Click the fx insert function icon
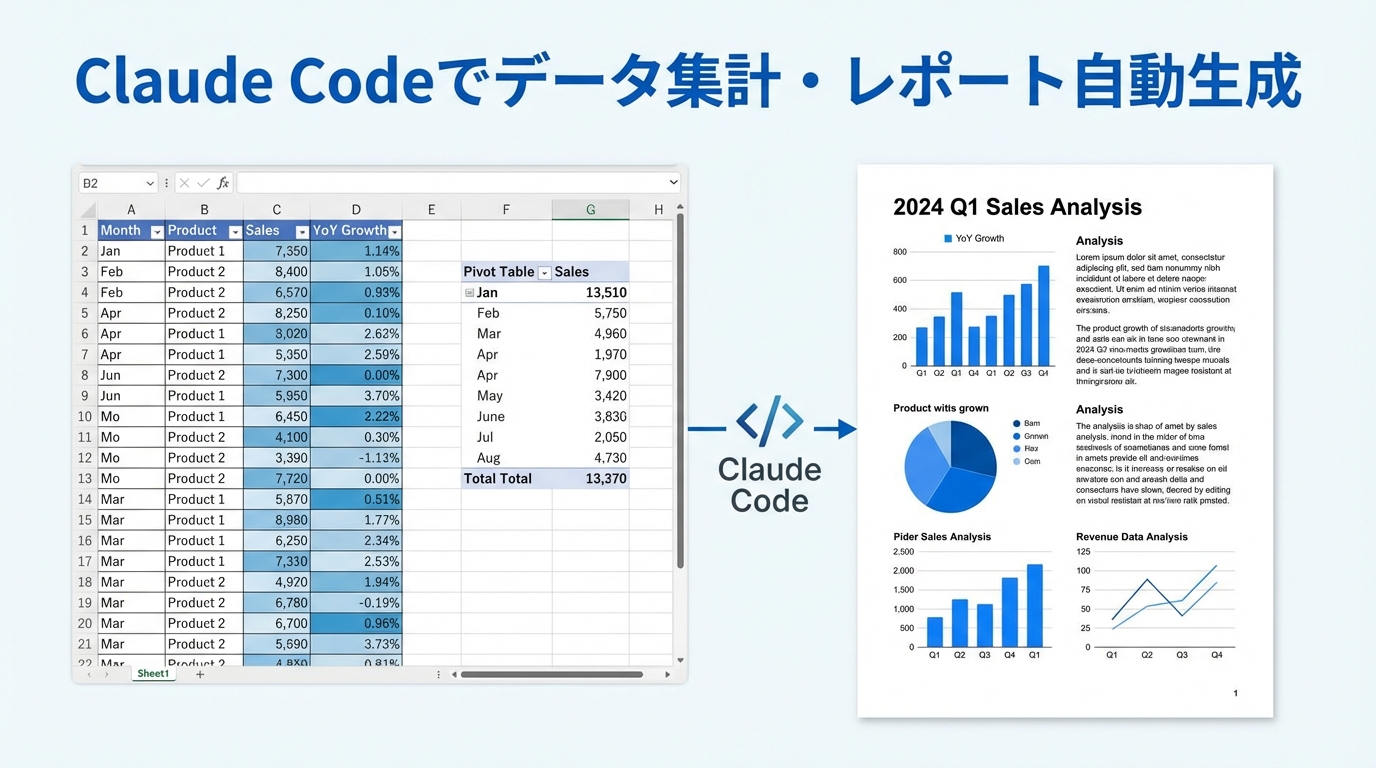1376x768 pixels. 223,183
